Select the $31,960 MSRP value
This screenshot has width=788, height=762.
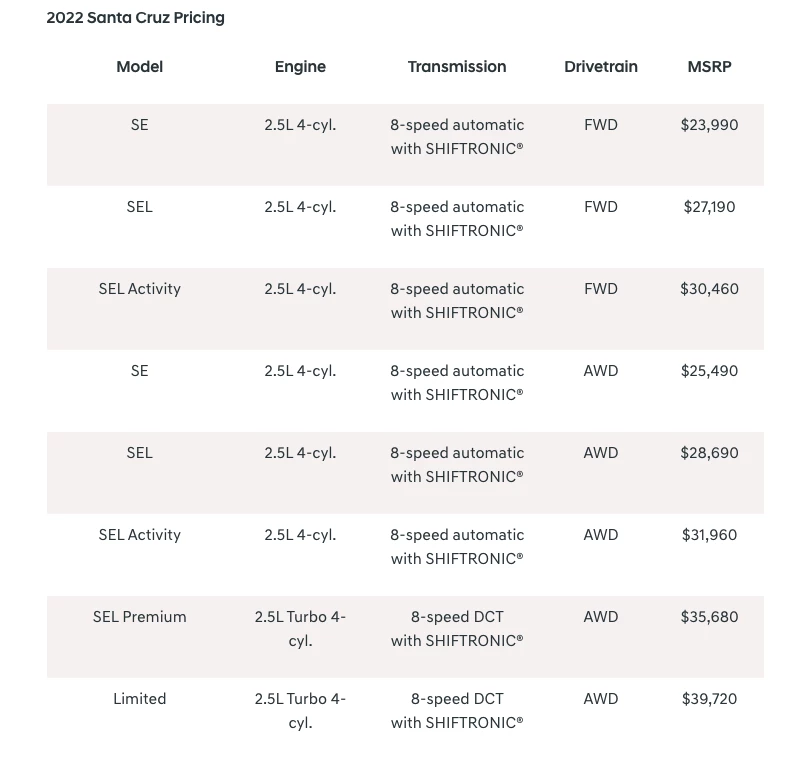pos(709,535)
